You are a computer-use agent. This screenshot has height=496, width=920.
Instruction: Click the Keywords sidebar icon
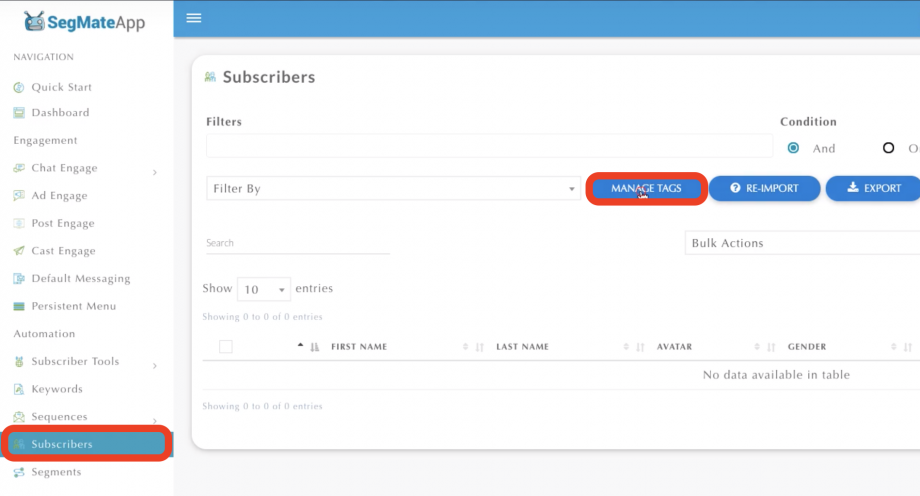click(19, 389)
